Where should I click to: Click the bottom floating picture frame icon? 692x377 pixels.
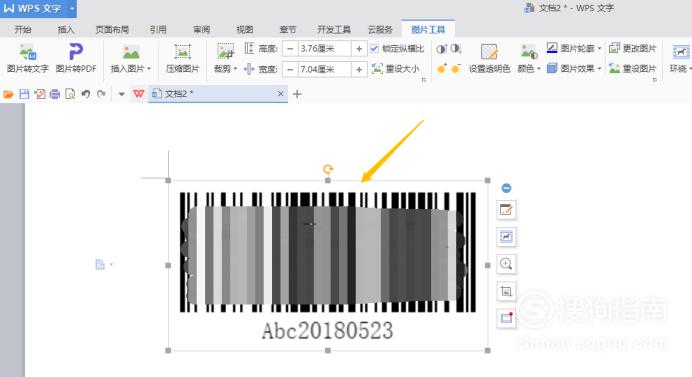click(506, 318)
